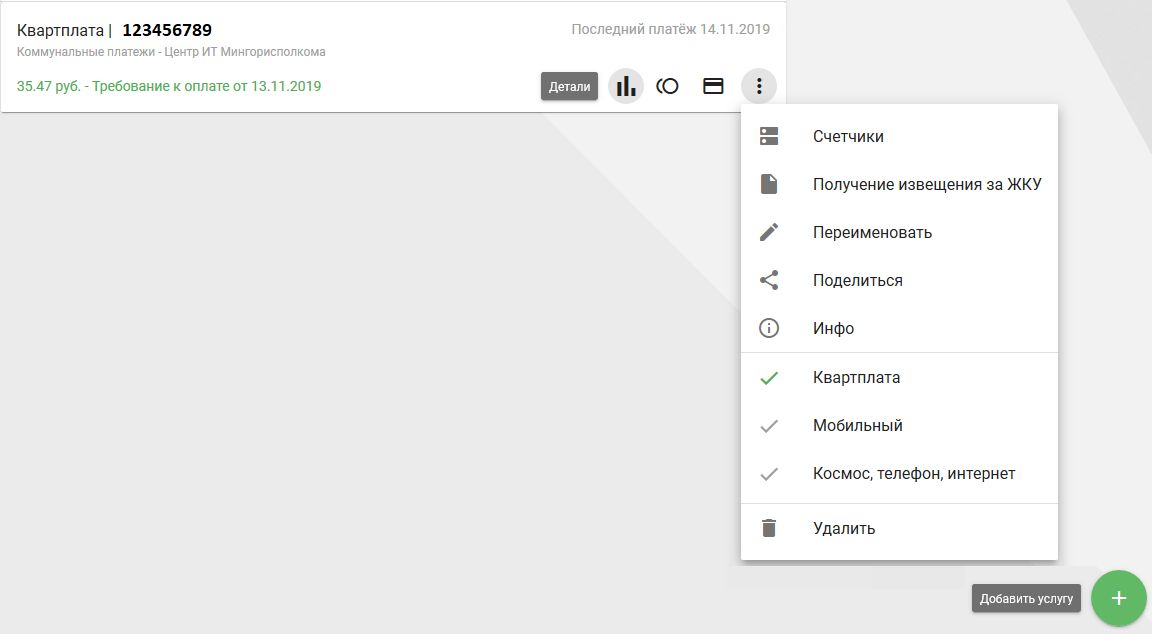Click the green plus add service button

pyautogui.click(x=1119, y=598)
